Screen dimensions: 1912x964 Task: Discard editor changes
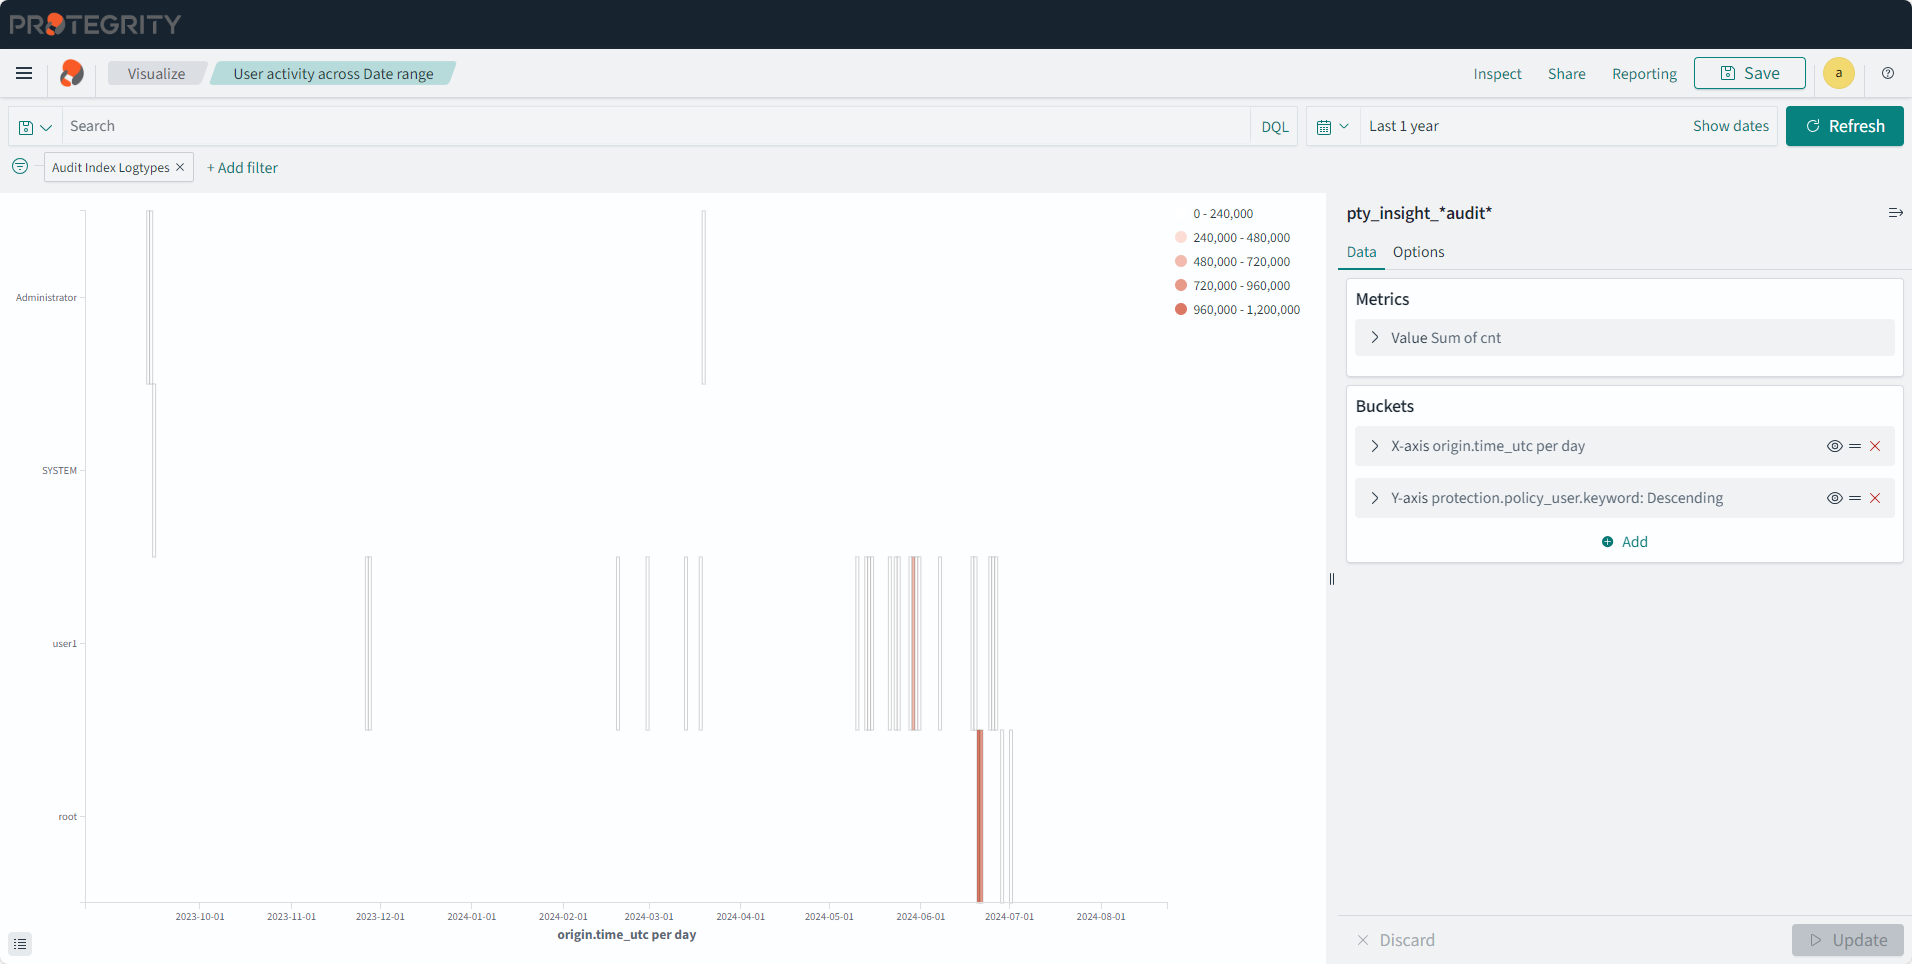click(1395, 940)
